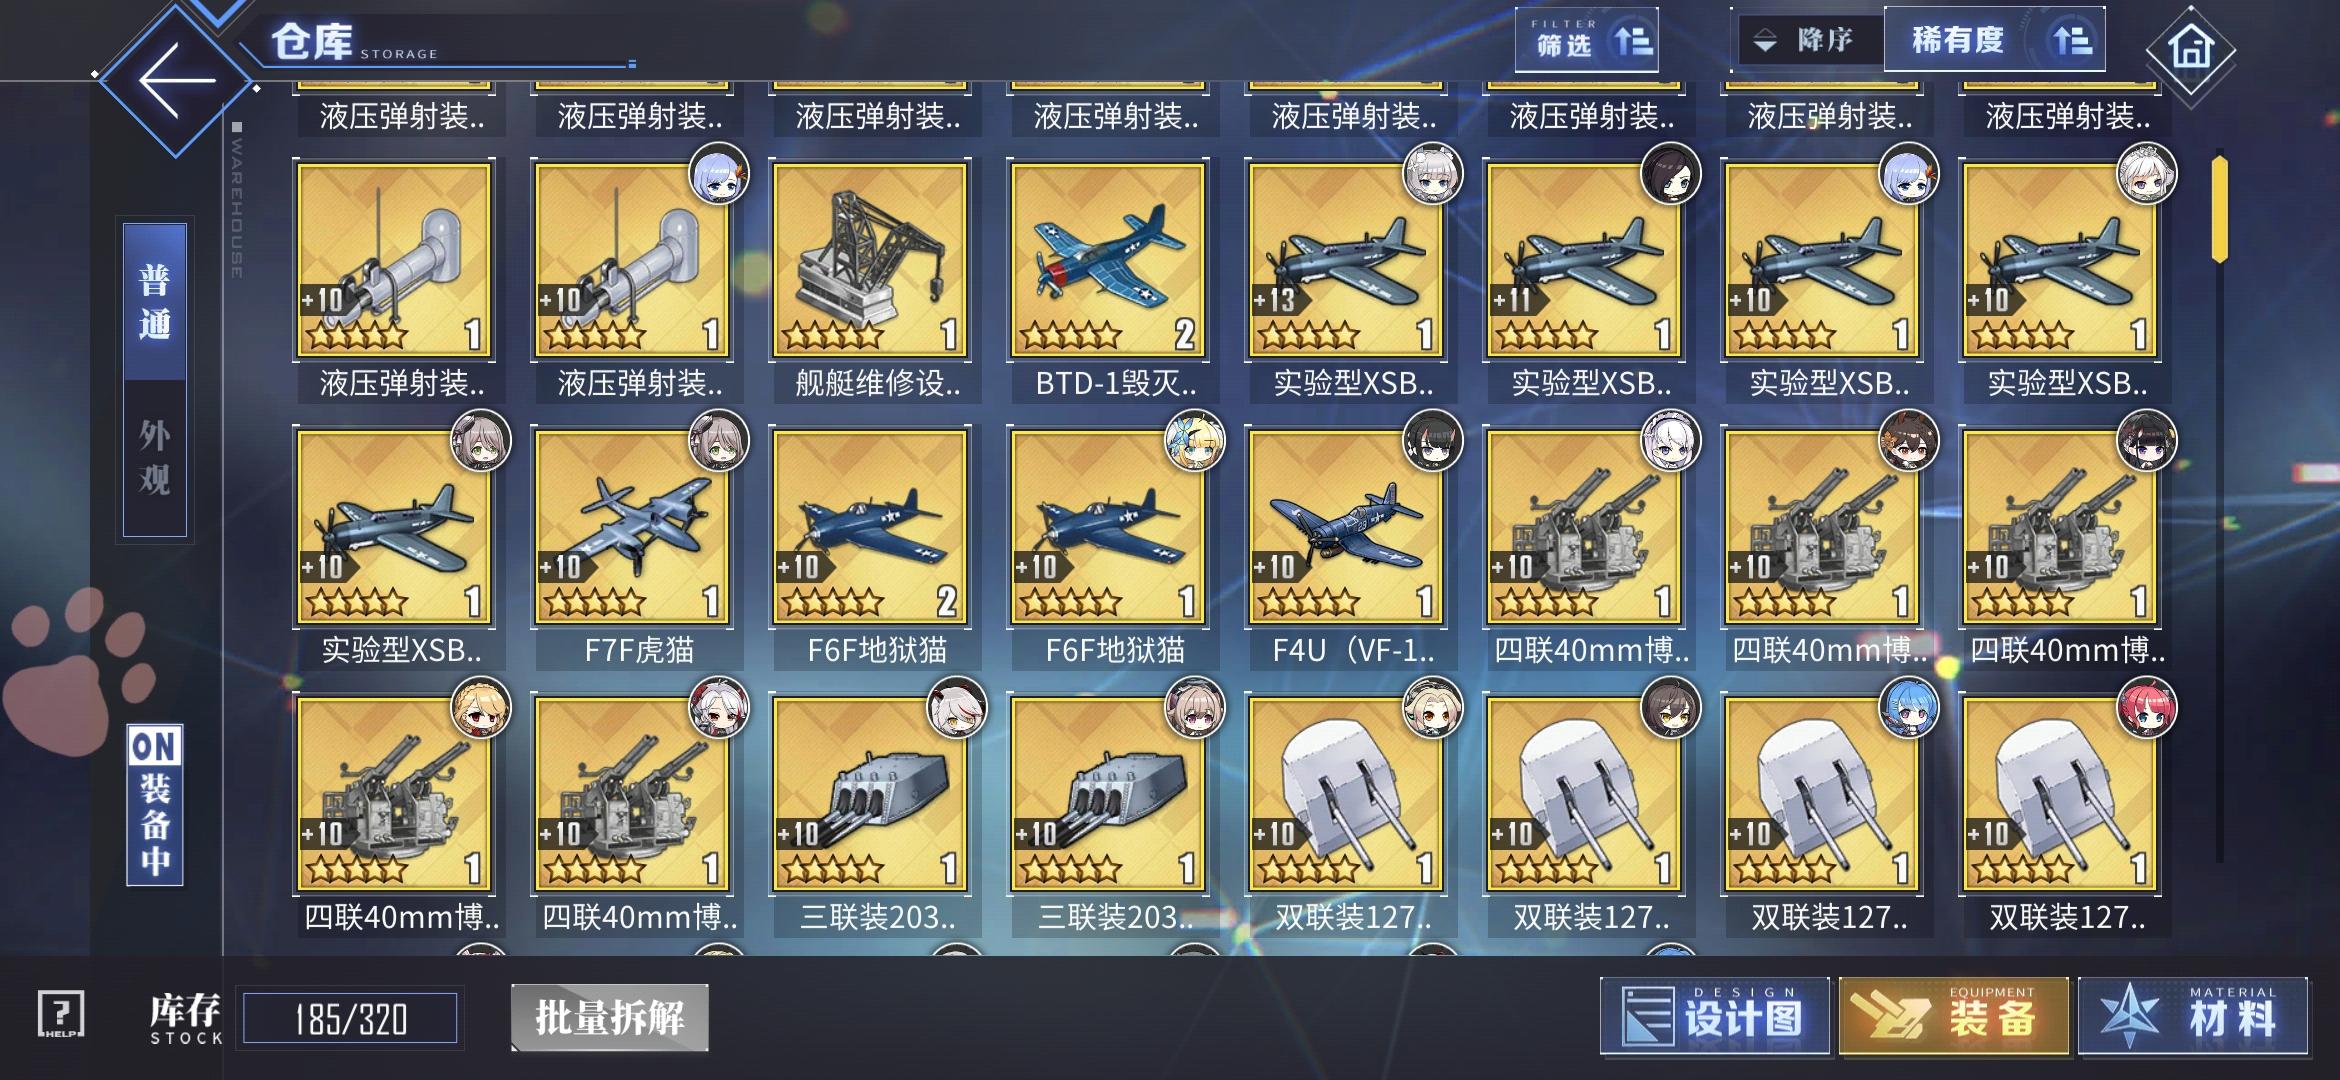The height and width of the screenshot is (1080, 2340).
Task: Open the 筛选 filter options
Action: [1587, 40]
